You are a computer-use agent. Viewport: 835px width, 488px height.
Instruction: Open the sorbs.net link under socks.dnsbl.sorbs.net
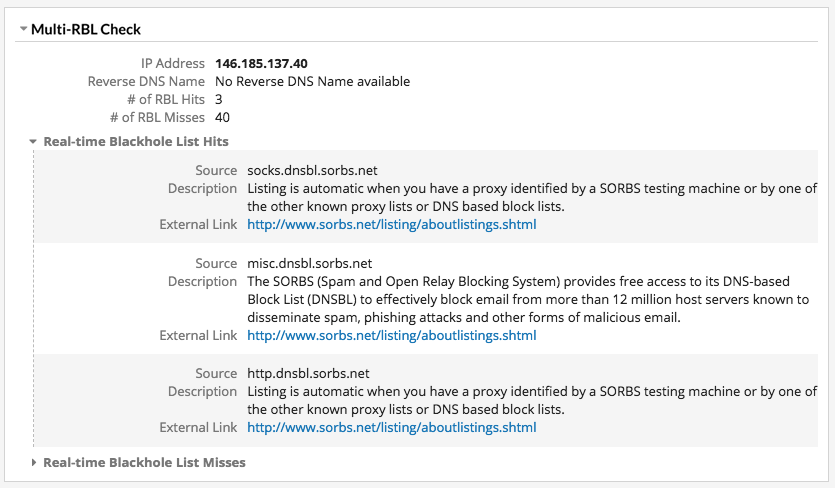[x=391, y=225]
